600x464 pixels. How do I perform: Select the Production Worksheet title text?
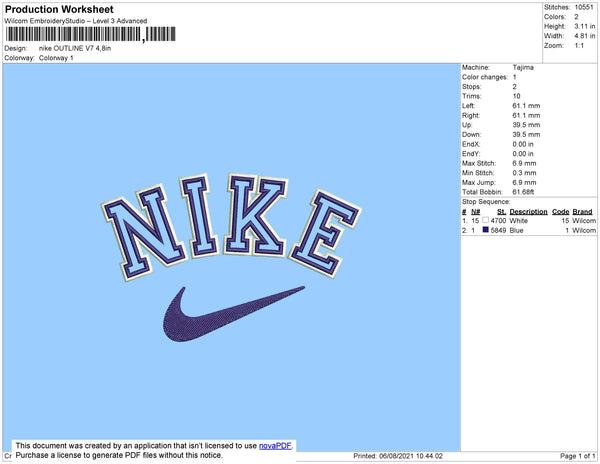click(59, 10)
